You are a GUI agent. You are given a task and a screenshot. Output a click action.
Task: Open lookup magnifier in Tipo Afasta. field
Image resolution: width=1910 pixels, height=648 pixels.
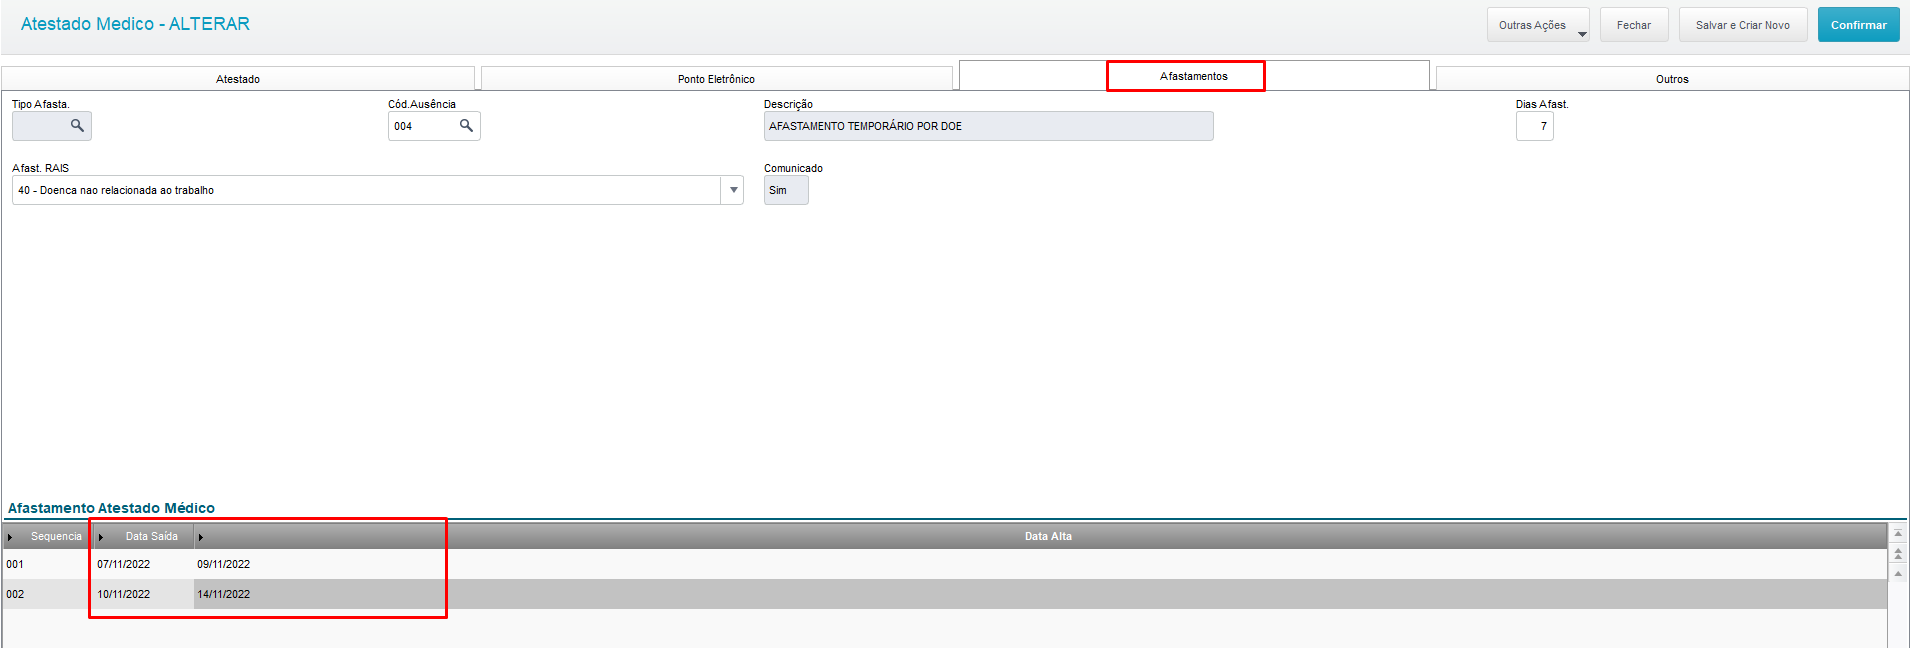coord(77,126)
